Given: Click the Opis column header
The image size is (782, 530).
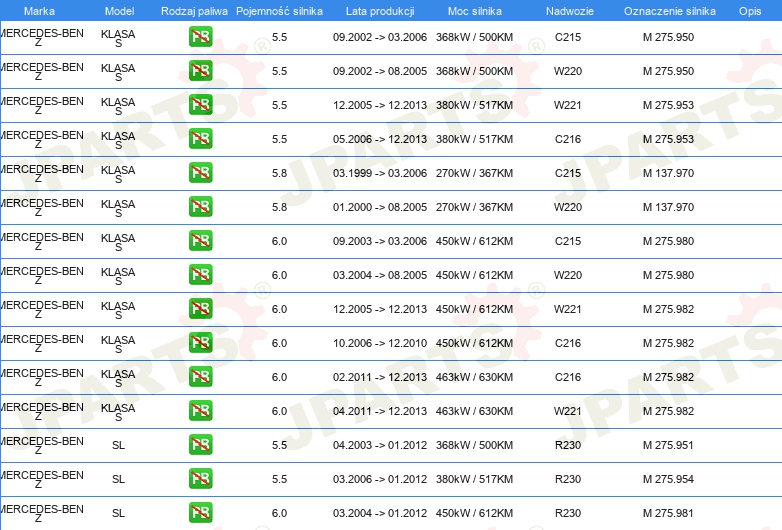Looking at the screenshot, I should tap(750, 11).
